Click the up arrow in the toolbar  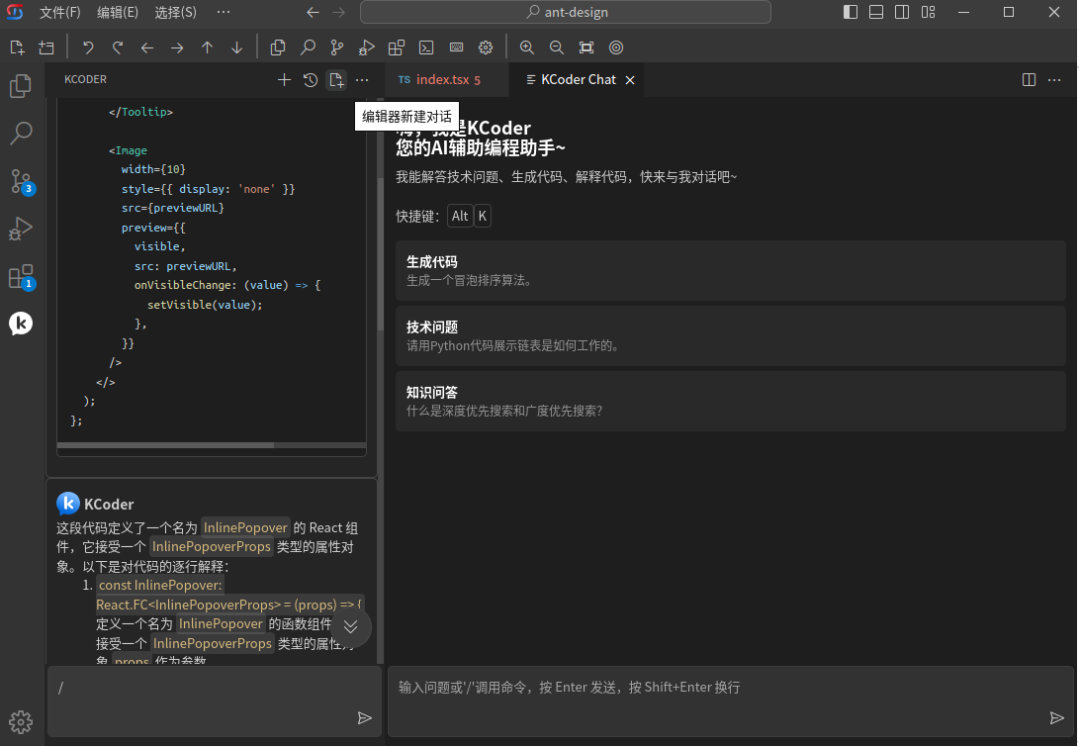207,48
